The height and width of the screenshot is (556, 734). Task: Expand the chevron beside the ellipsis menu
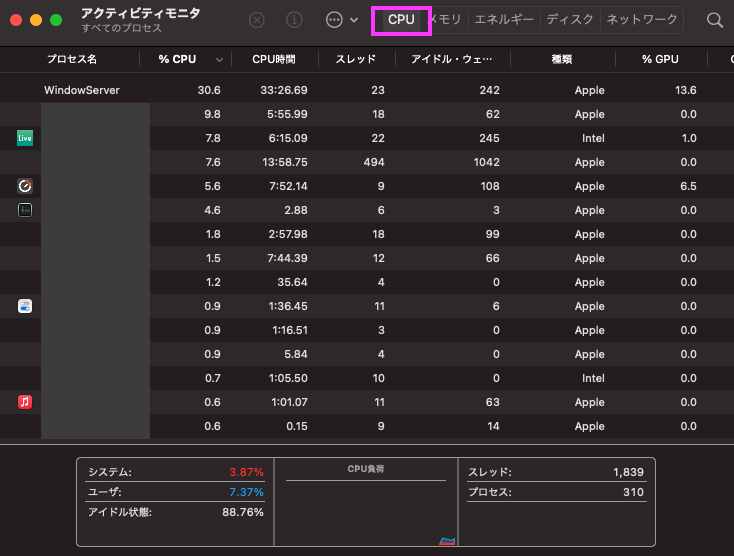[x=354, y=20]
